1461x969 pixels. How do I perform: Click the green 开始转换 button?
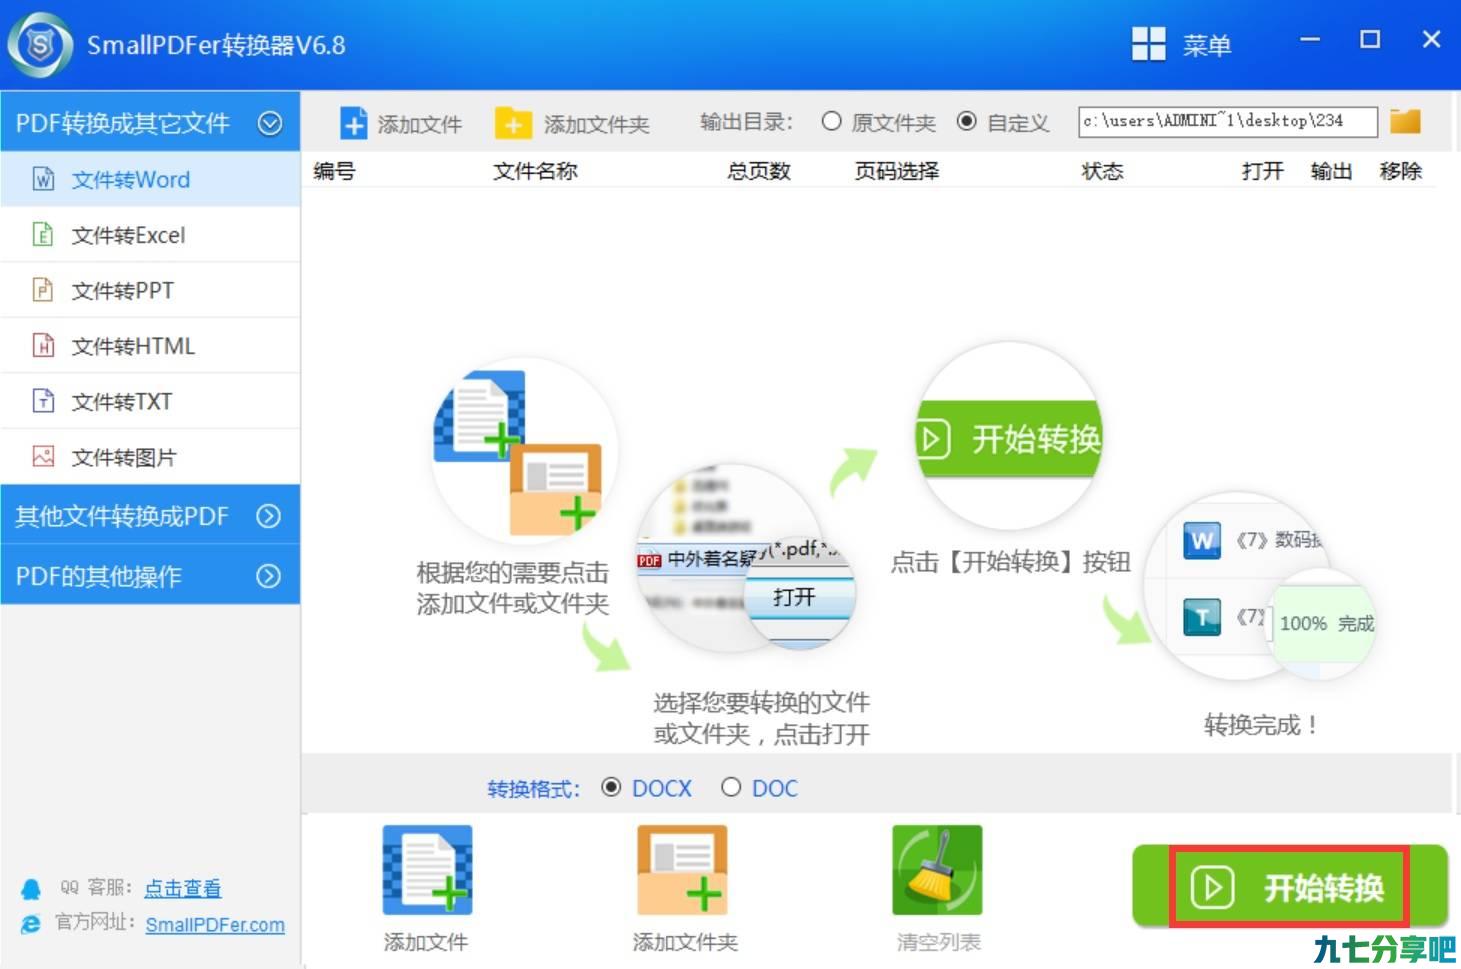pyautogui.click(x=1290, y=887)
